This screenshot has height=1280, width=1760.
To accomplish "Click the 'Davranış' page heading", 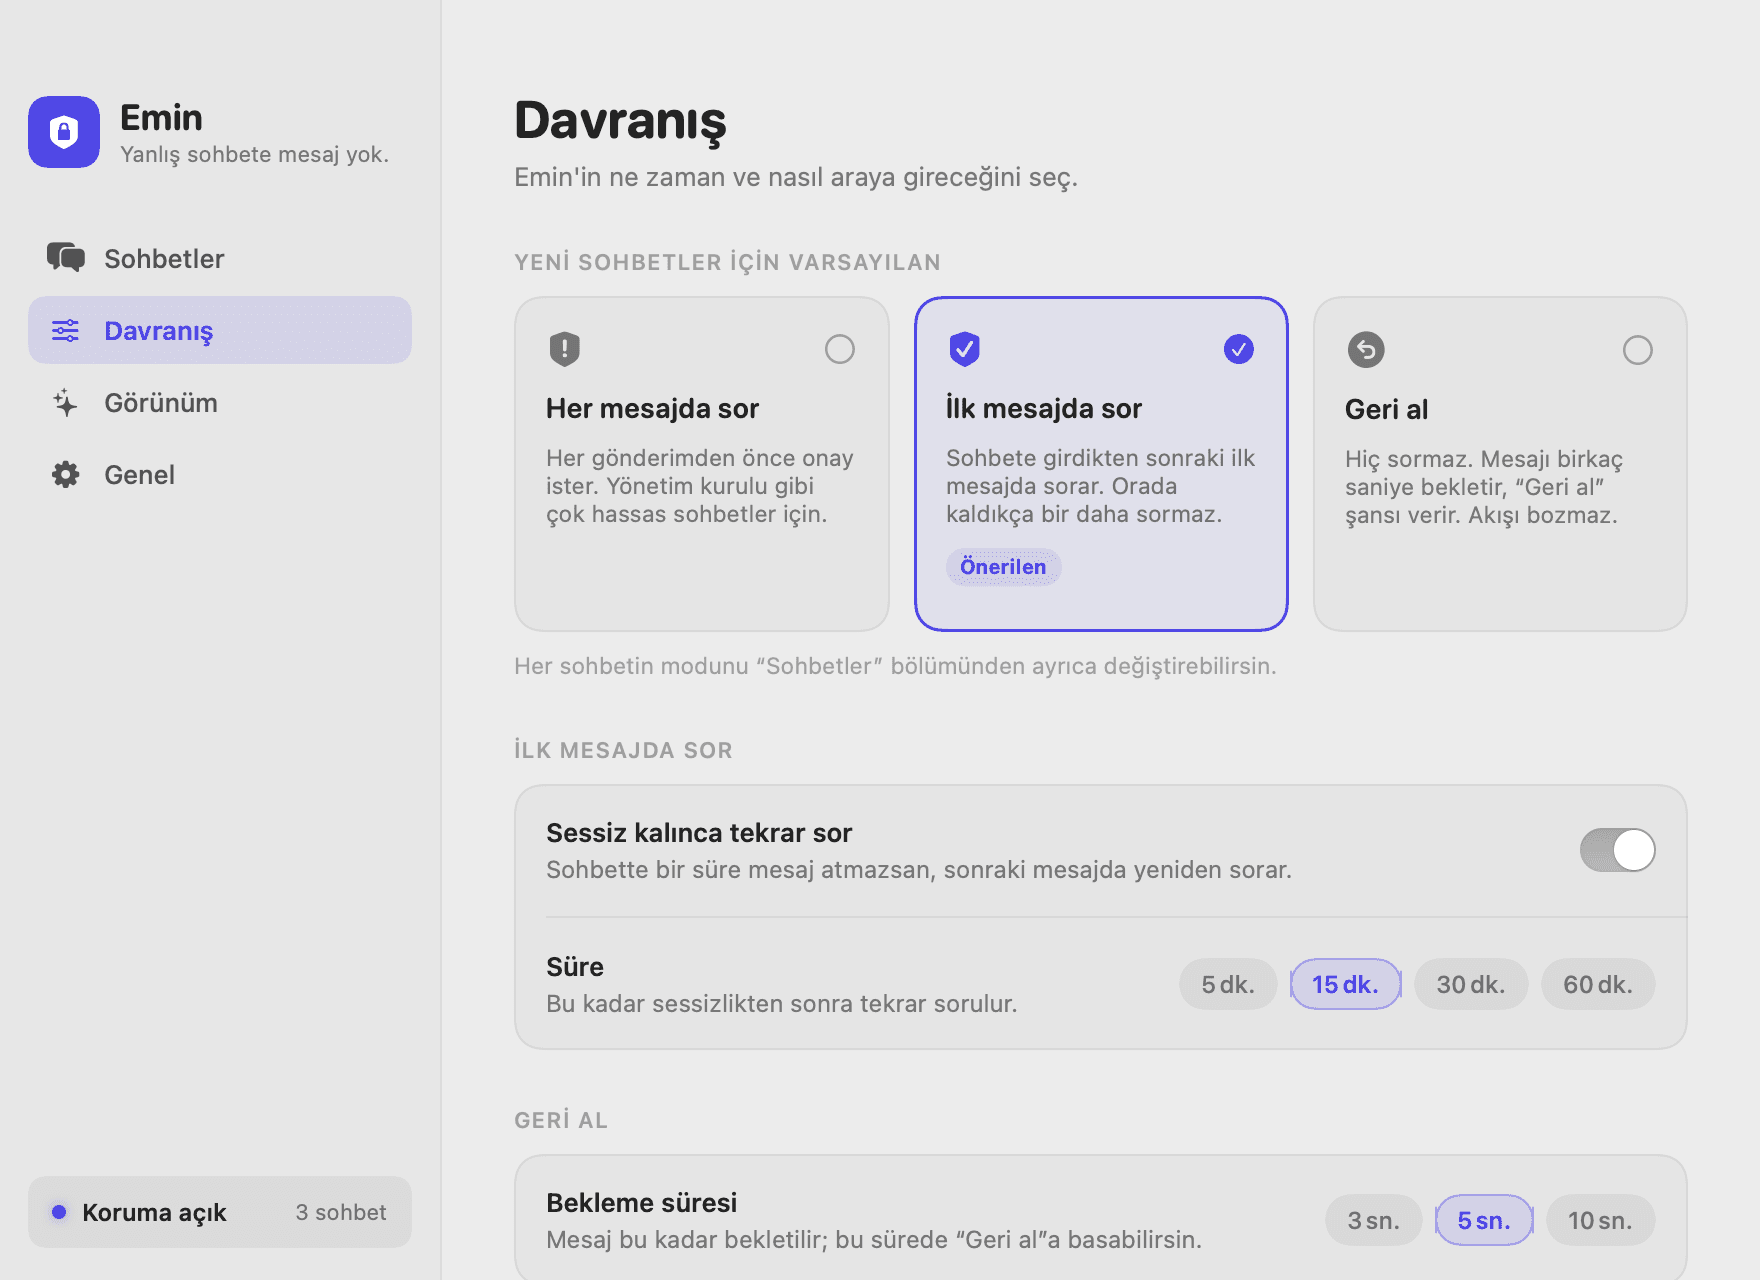I will coord(620,121).
